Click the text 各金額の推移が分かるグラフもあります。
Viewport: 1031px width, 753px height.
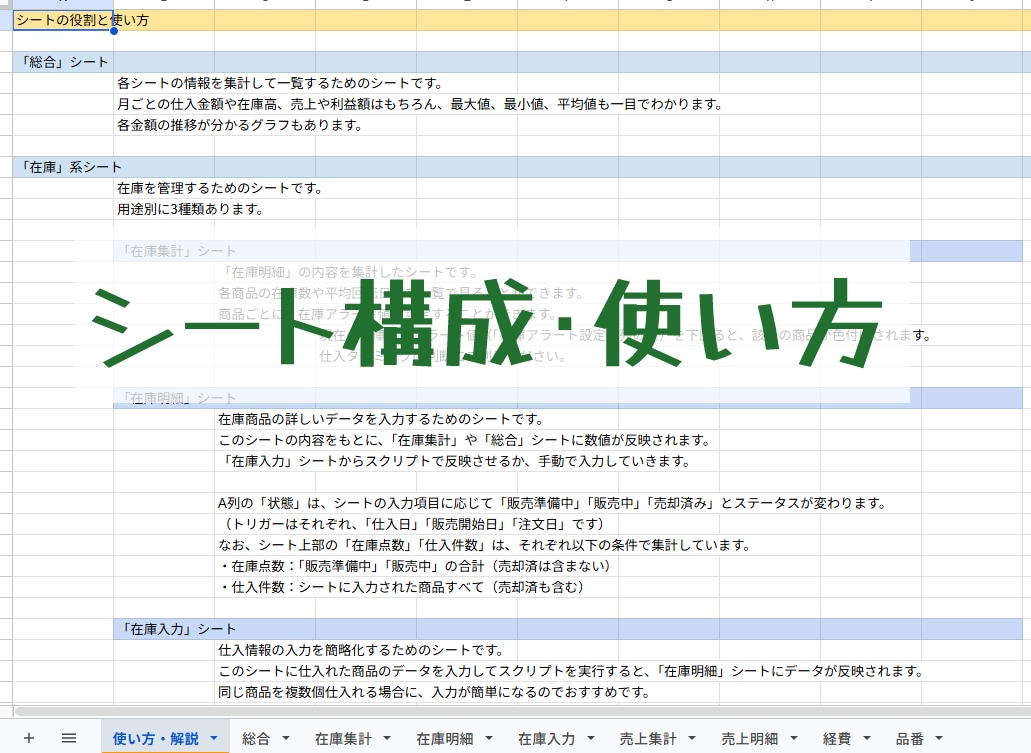click(240, 125)
